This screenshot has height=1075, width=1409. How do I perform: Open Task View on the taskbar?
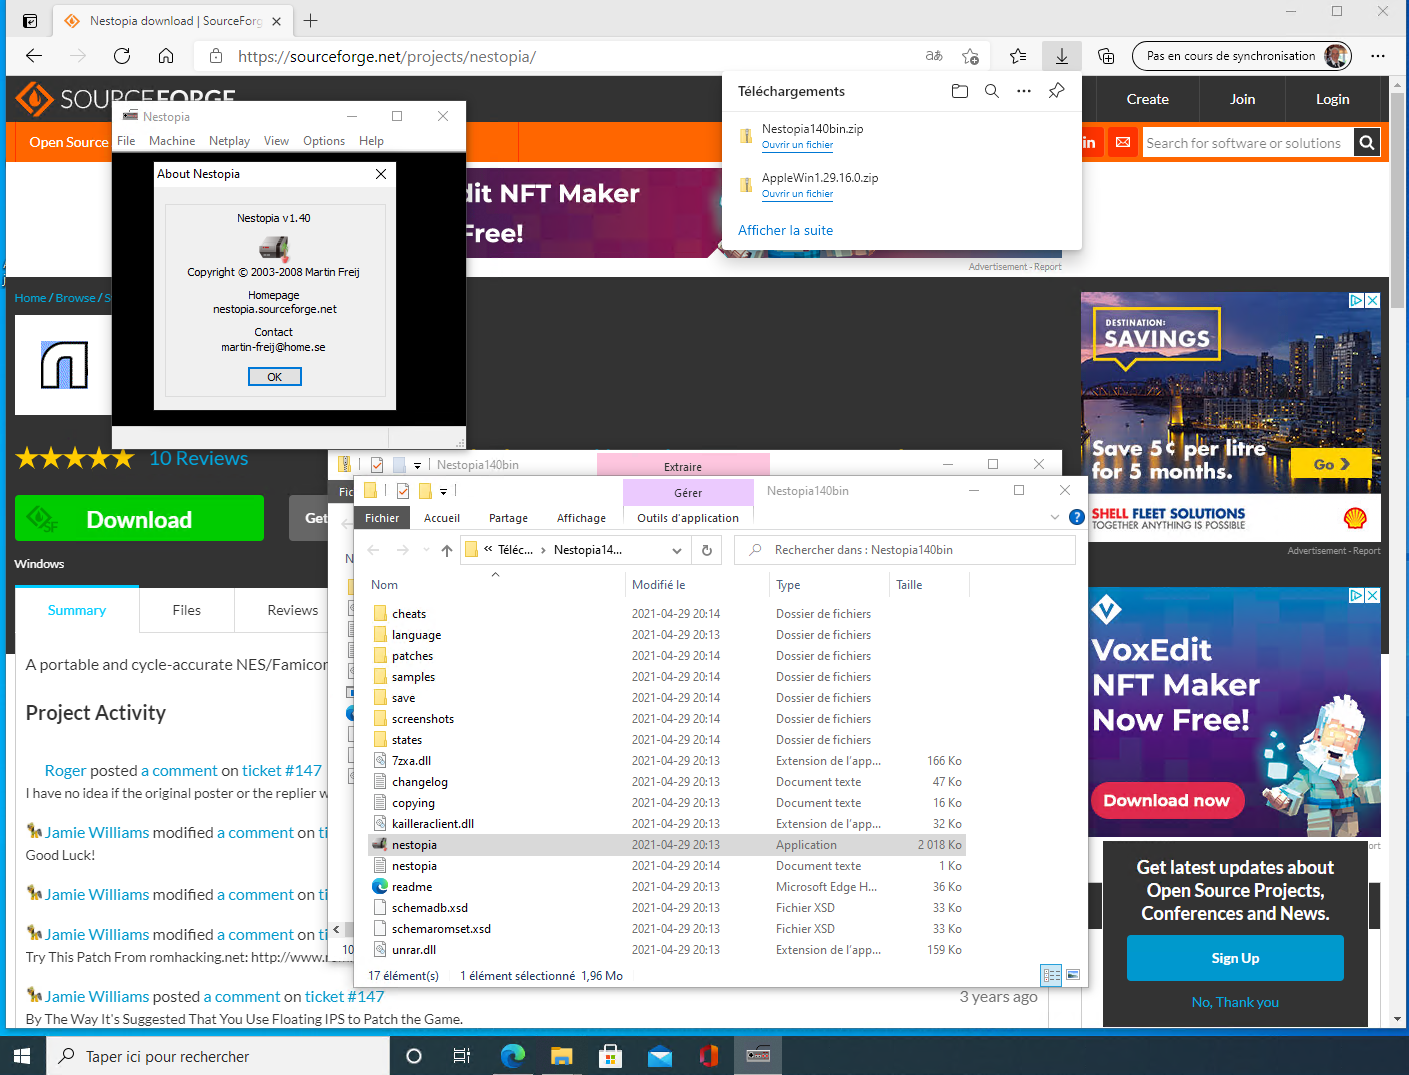click(x=462, y=1056)
